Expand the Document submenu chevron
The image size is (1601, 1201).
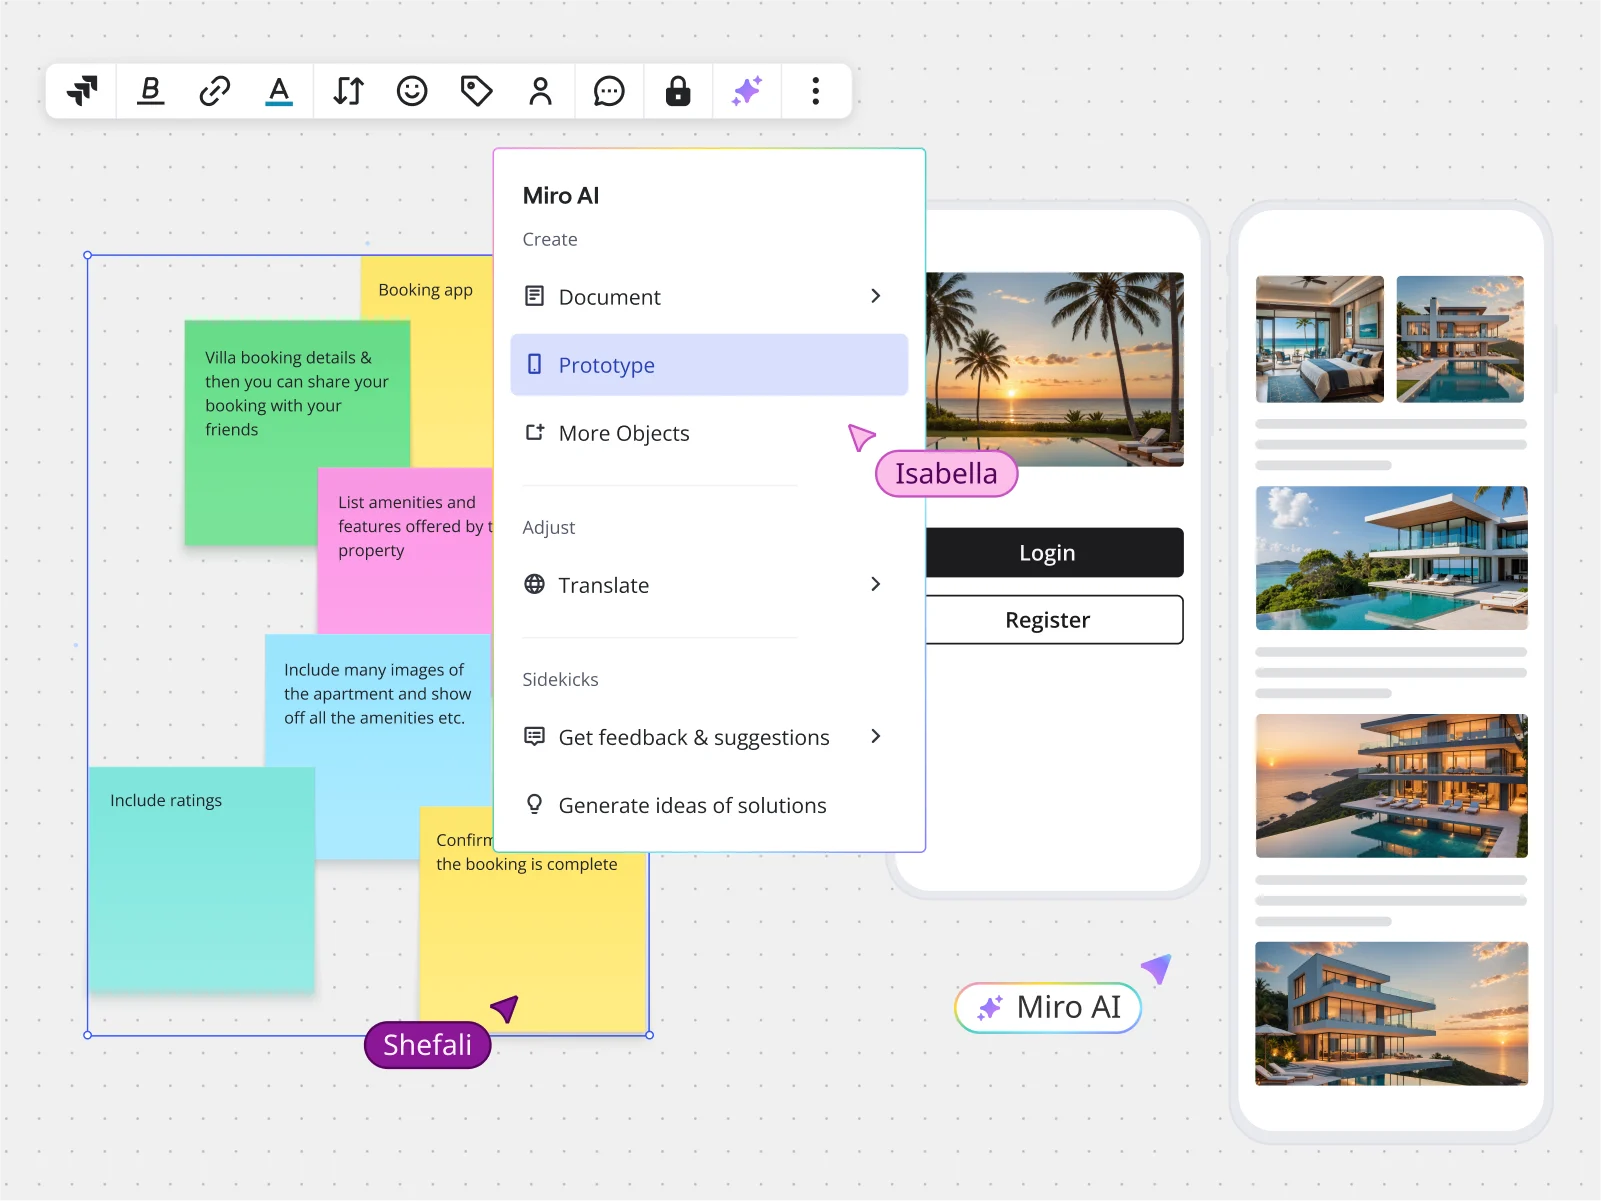(x=875, y=296)
